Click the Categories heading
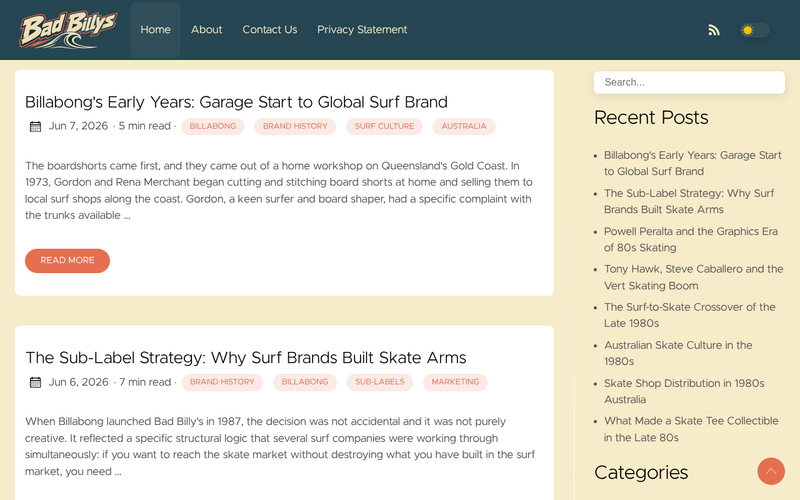 coord(641,473)
